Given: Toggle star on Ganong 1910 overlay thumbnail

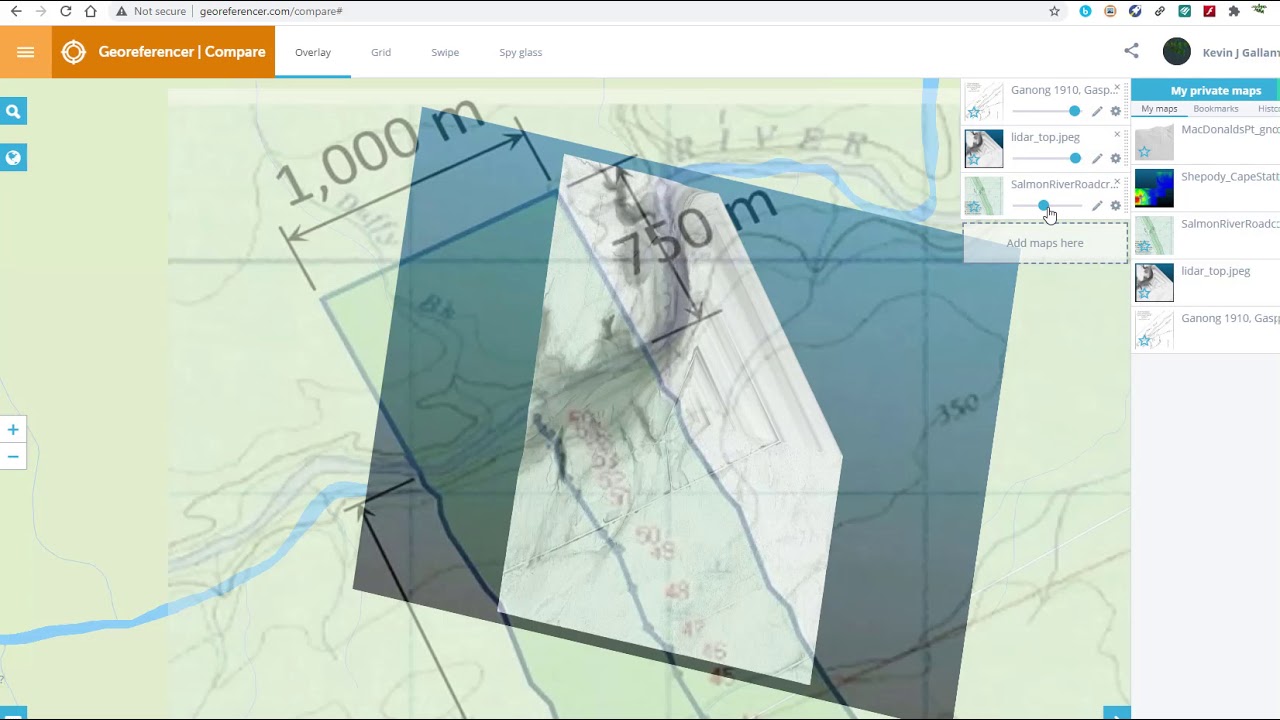Looking at the screenshot, I should pyautogui.click(x=973, y=112).
